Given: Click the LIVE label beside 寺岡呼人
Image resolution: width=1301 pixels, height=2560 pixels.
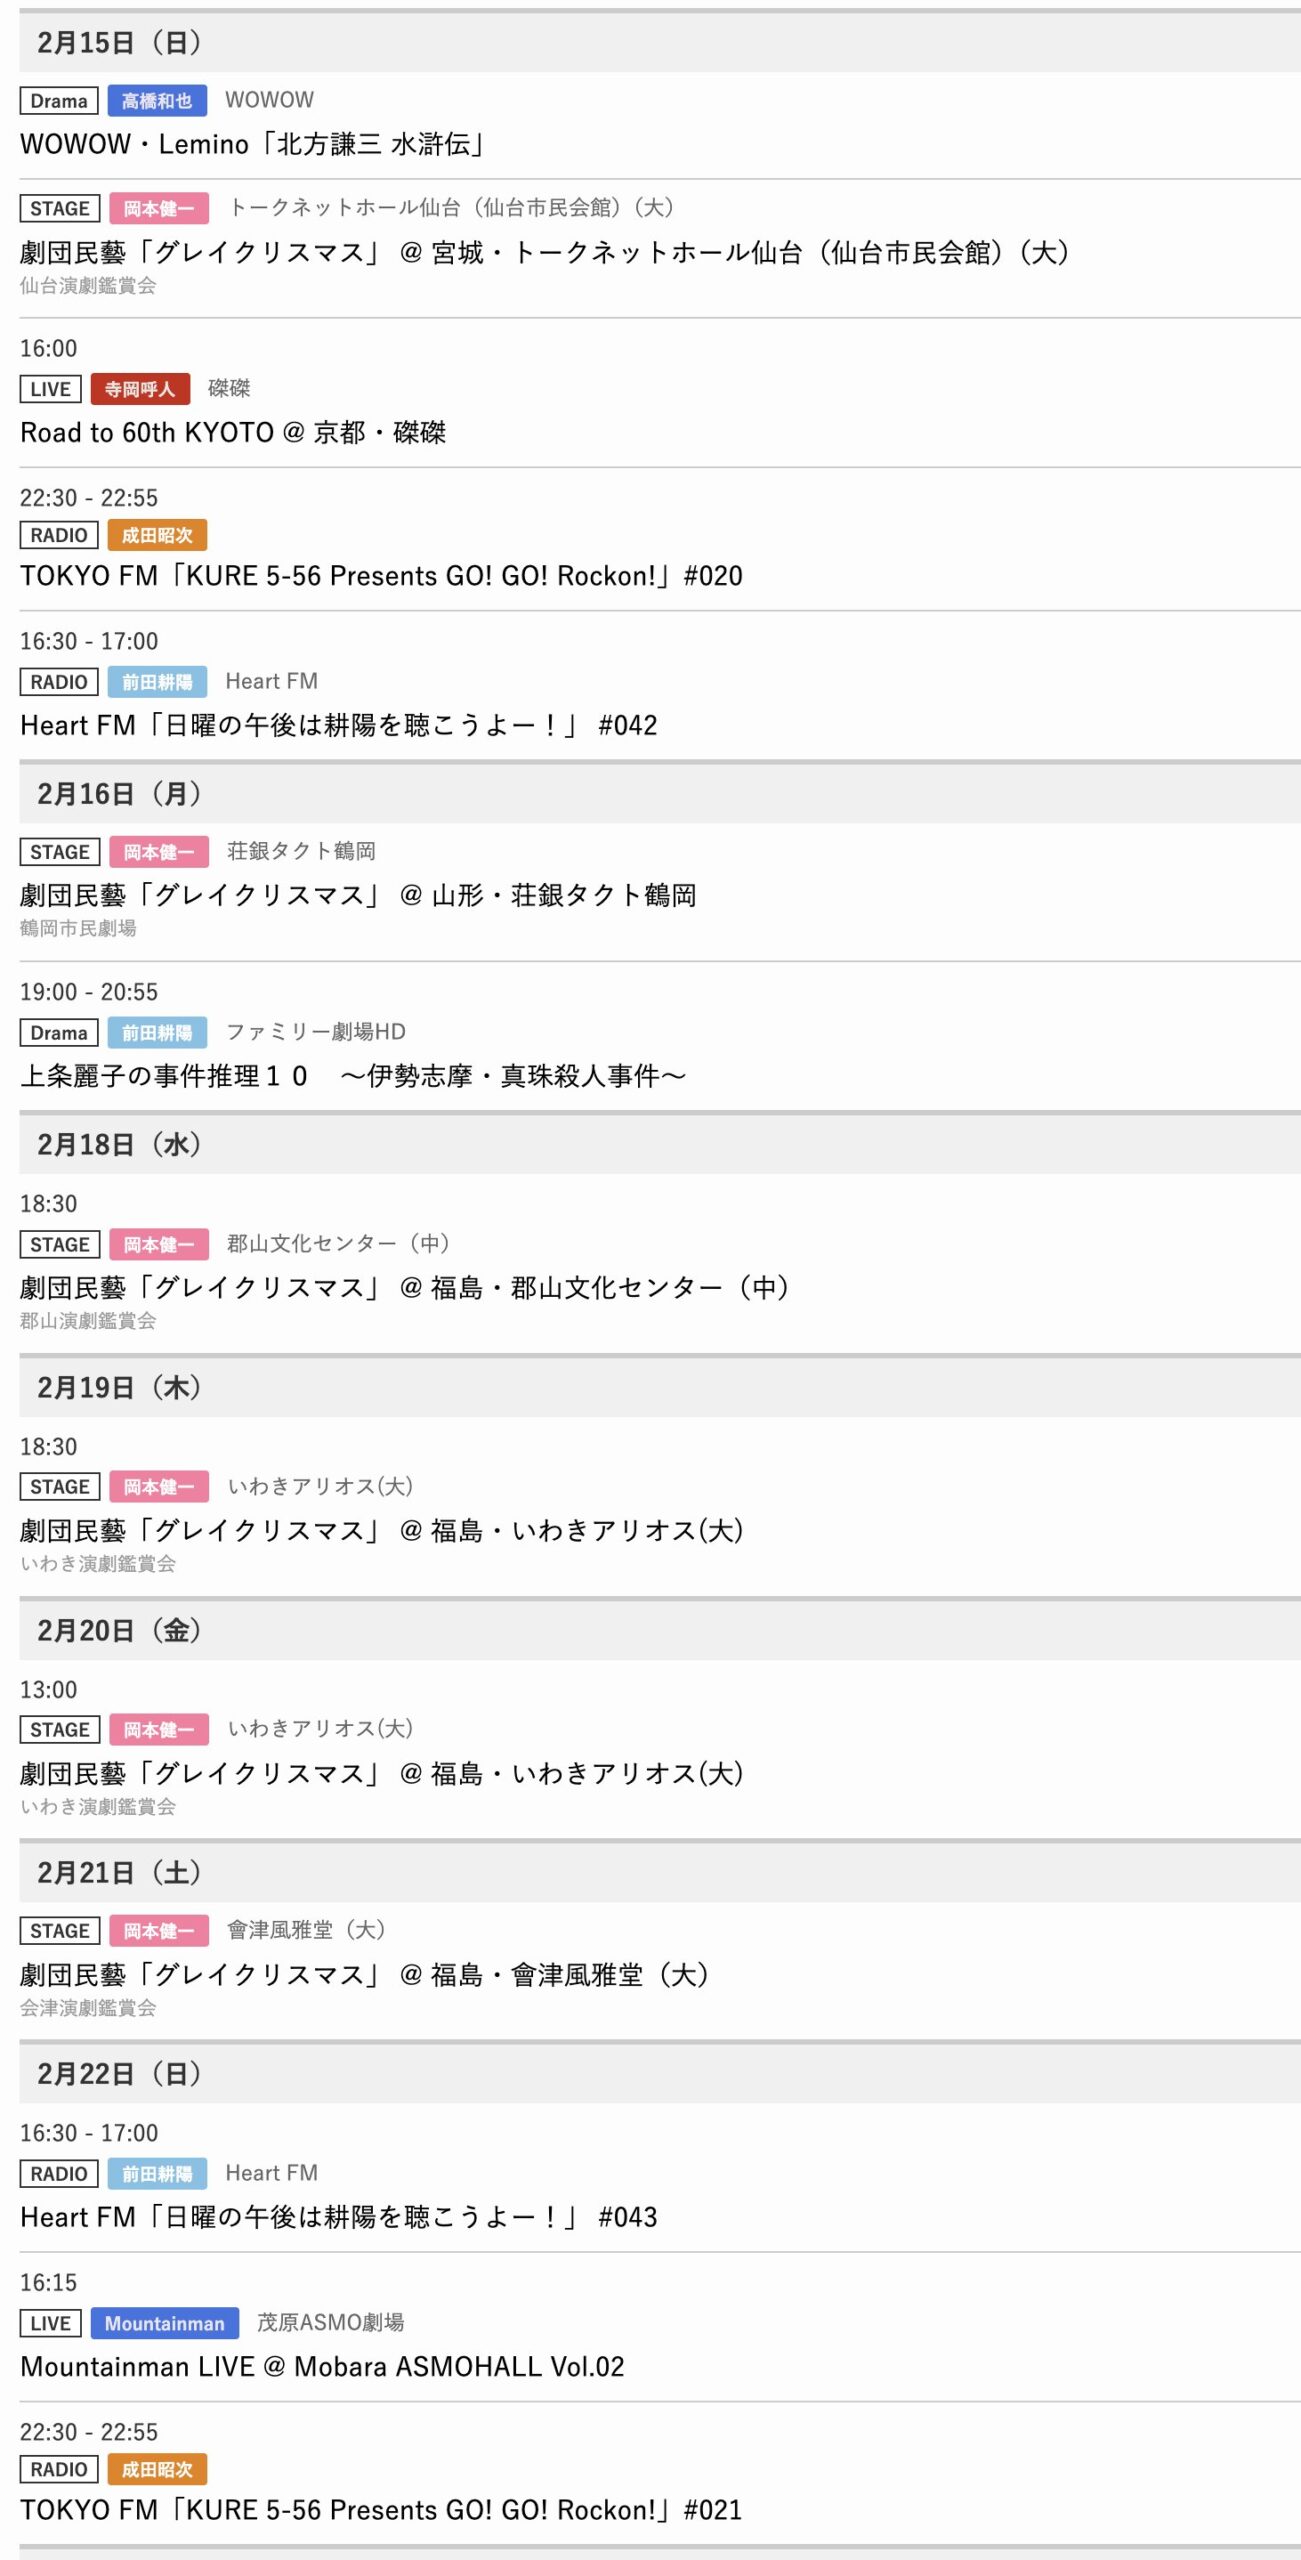Looking at the screenshot, I should (50, 389).
